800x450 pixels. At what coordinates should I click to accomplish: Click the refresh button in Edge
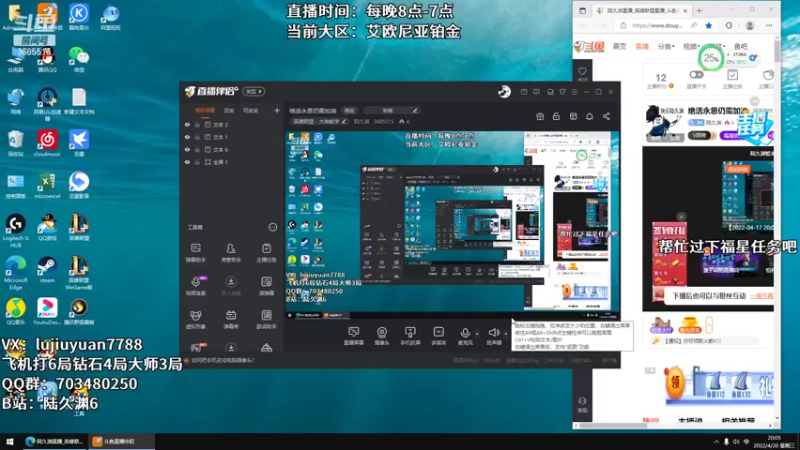729,26
